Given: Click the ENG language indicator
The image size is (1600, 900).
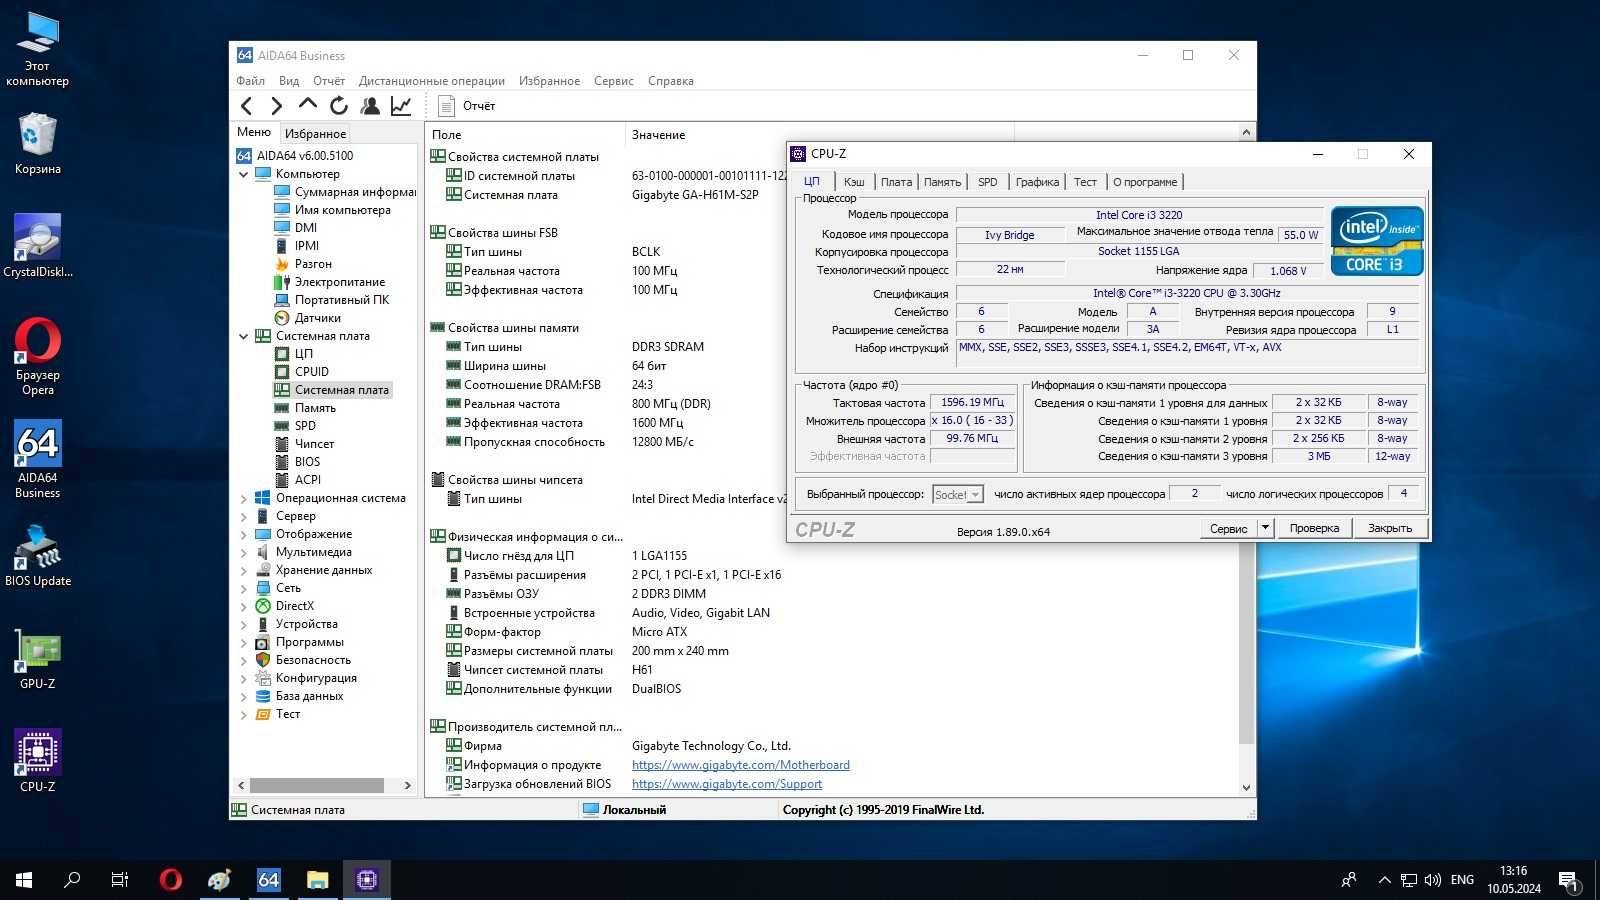Looking at the screenshot, I should (1462, 880).
